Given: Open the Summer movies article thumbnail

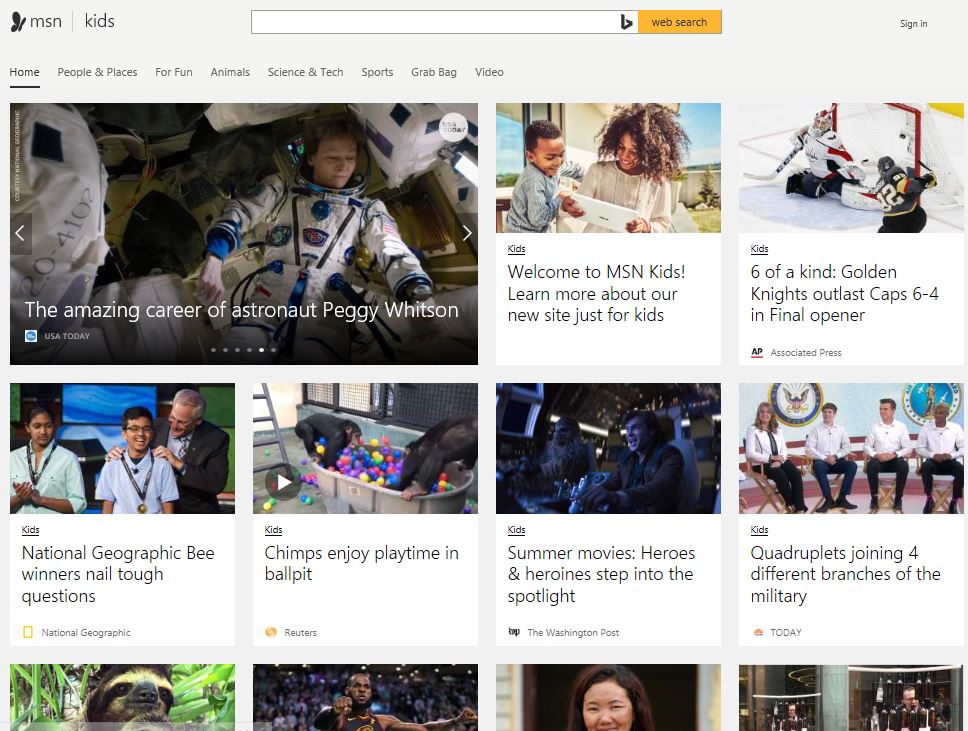Looking at the screenshot, I should point(608,448).
